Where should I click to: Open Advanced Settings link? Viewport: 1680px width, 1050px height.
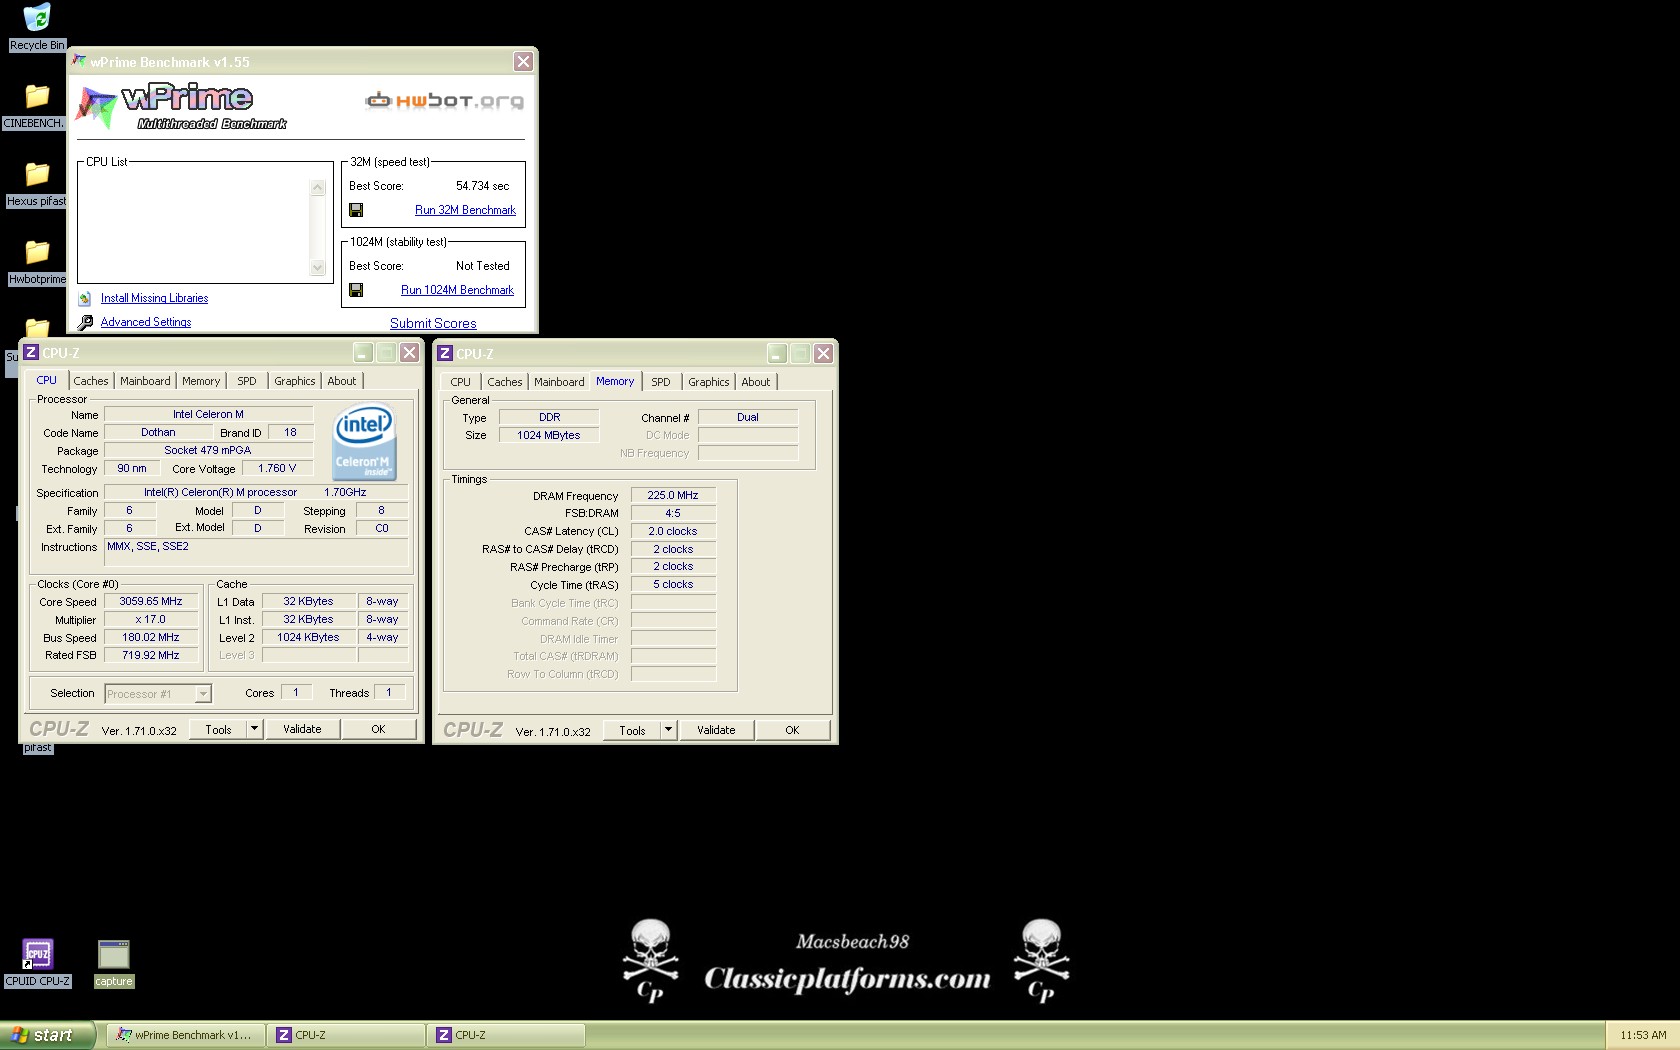coord(146,322)
